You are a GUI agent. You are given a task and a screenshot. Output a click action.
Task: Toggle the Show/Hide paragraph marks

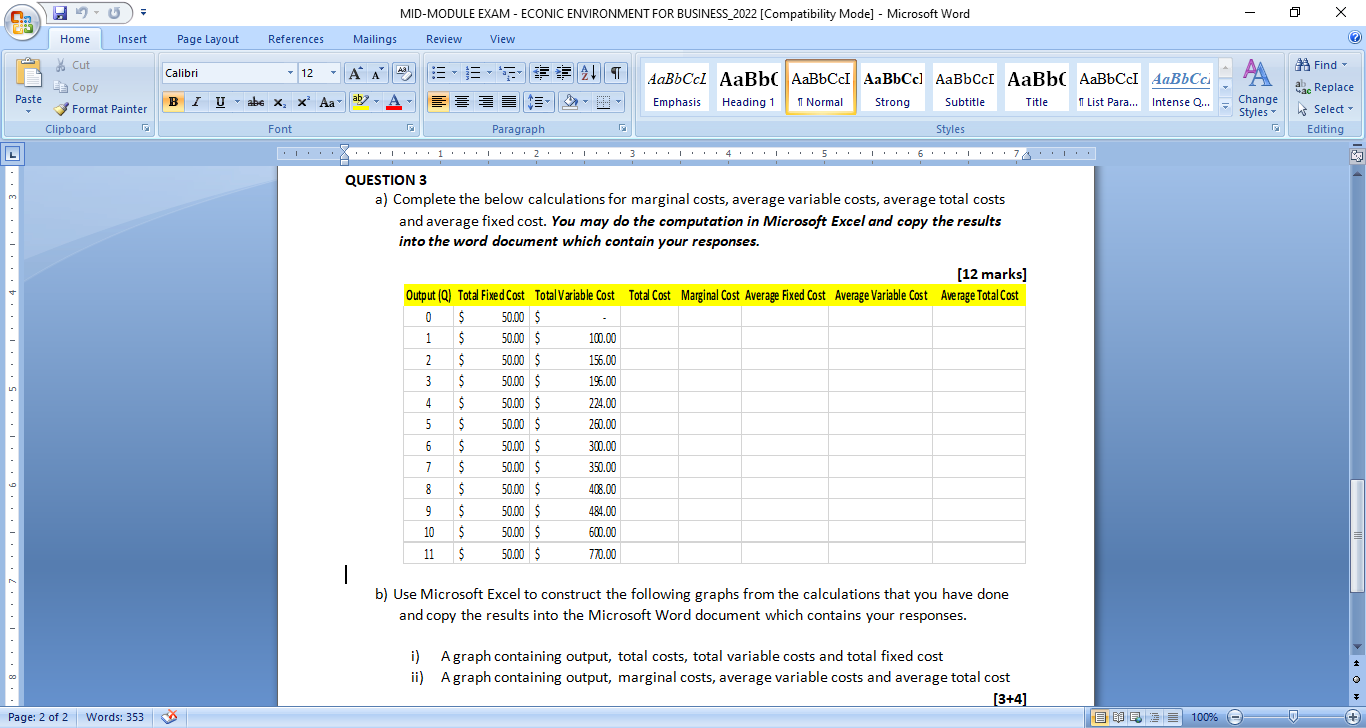pyautogui.click(x=616, y=72)
